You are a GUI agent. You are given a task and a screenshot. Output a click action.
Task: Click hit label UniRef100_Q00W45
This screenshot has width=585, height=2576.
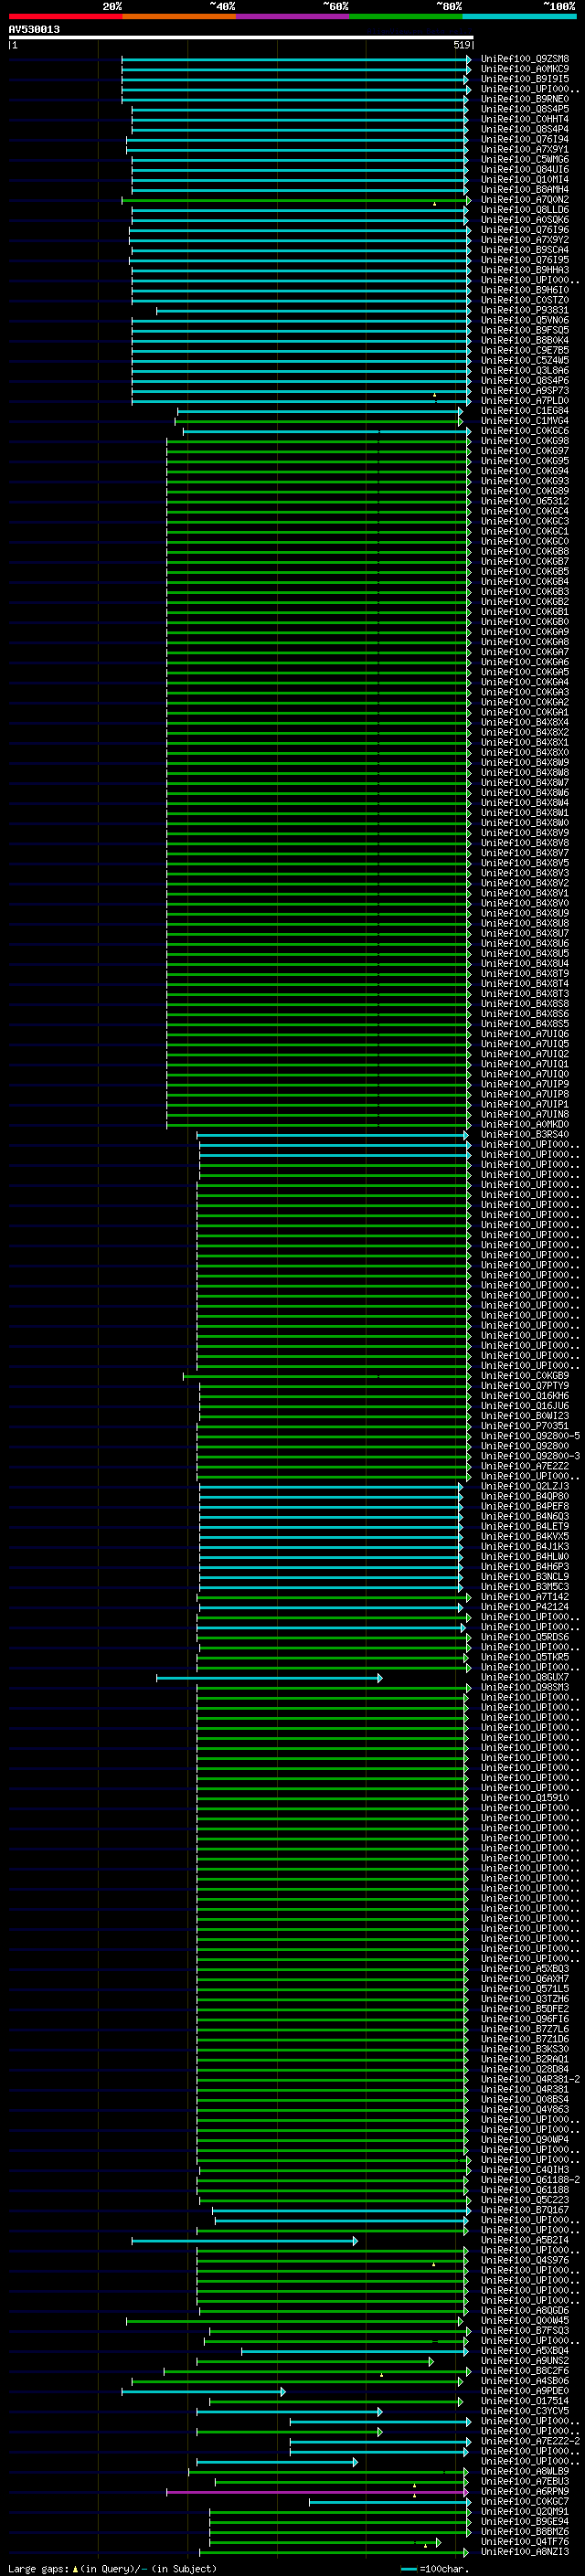(x=525, y=2321)
